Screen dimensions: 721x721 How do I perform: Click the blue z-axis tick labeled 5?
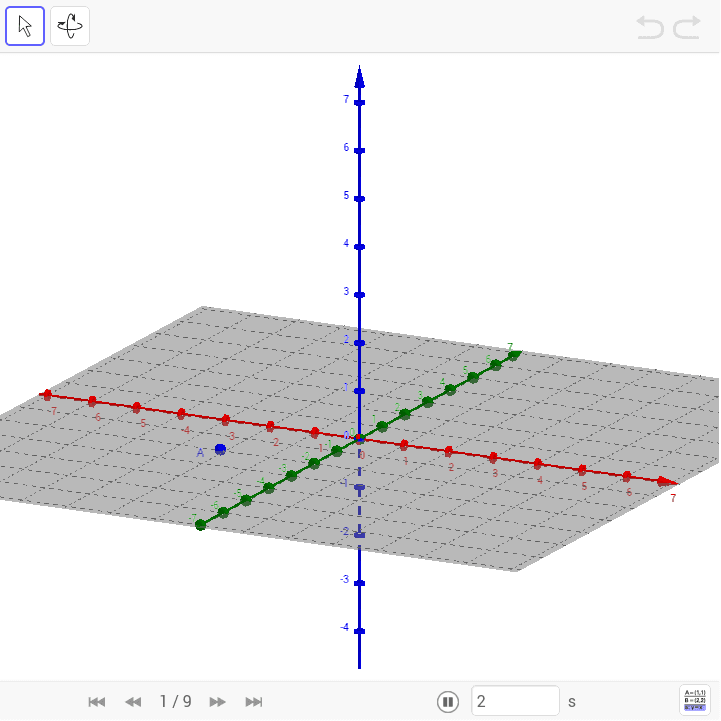pos(360,199)
